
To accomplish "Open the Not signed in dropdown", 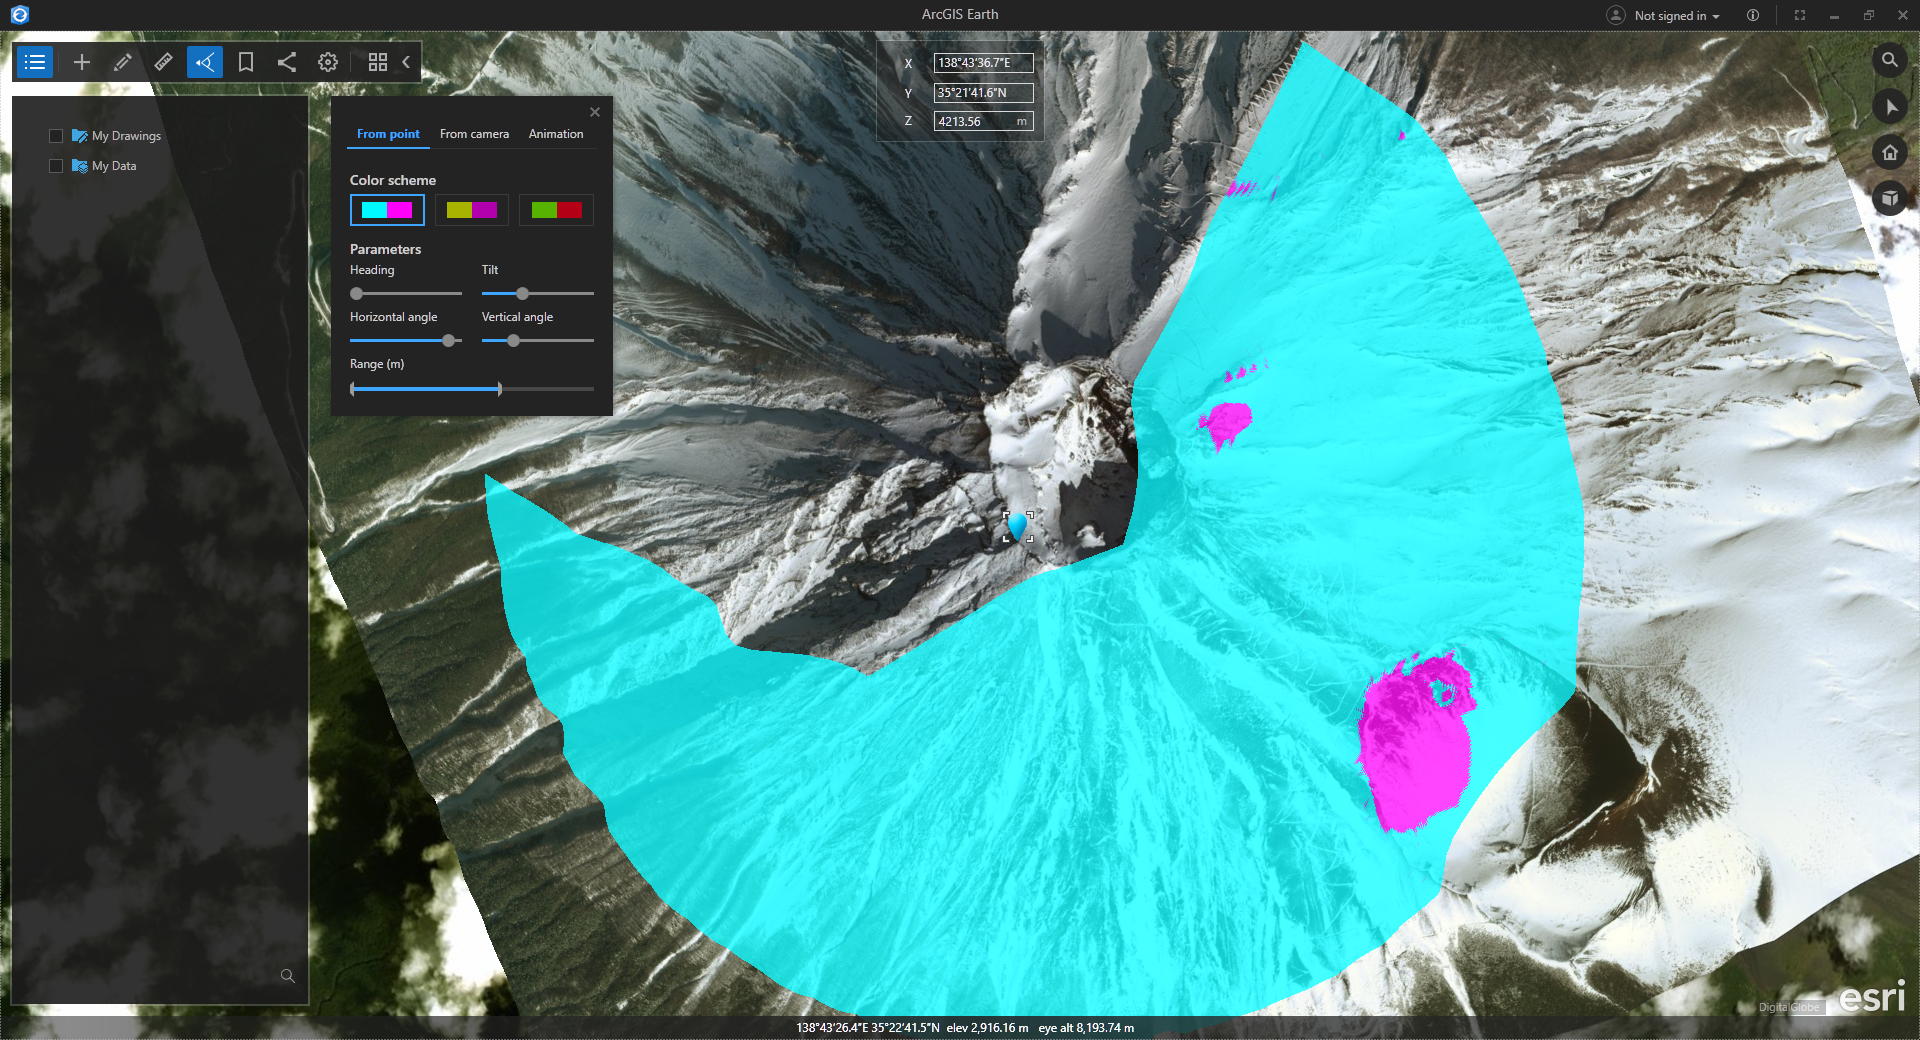I will coord(1676,16).
